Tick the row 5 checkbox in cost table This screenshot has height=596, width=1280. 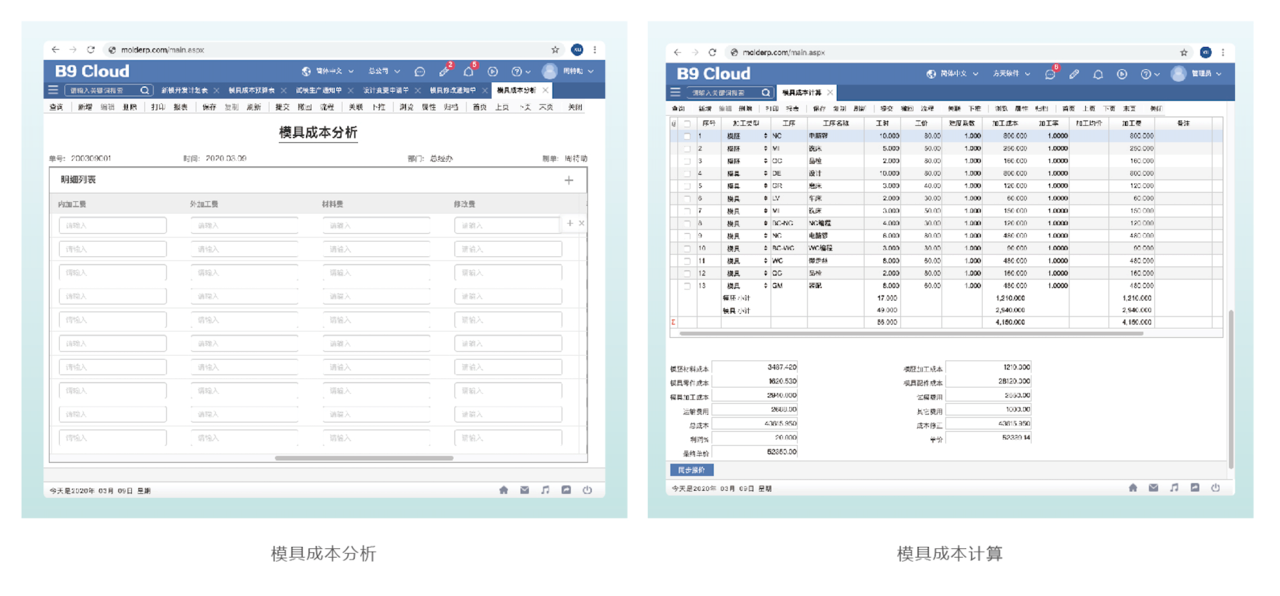[686, 186]
